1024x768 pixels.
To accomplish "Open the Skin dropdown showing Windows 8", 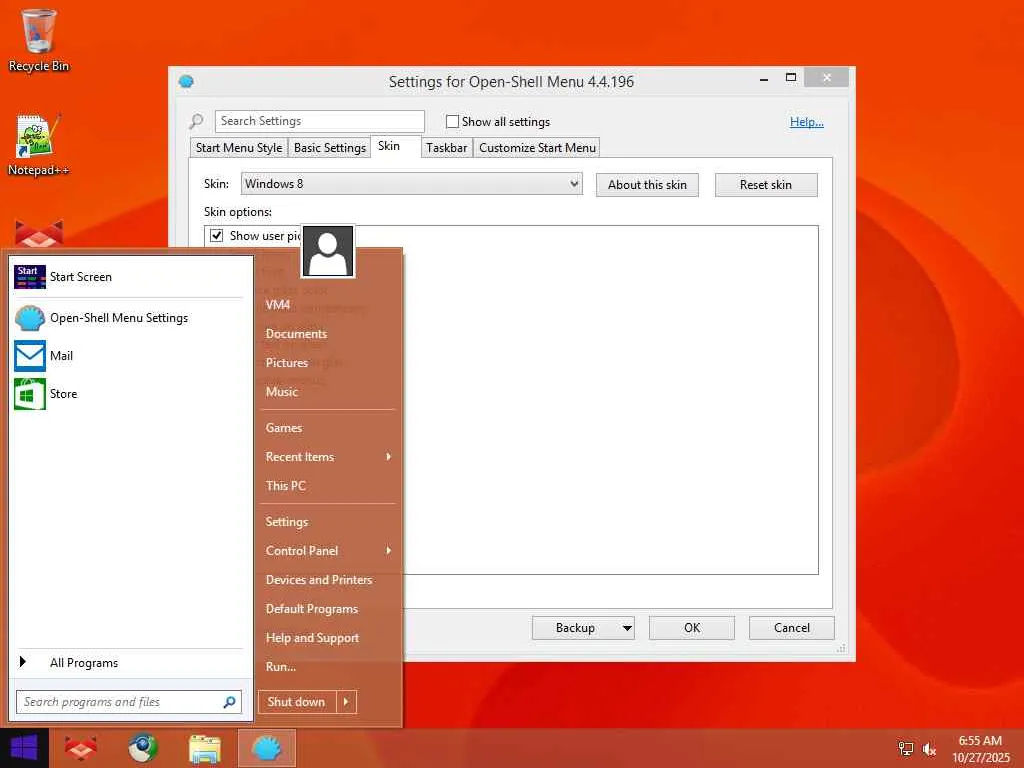I will tap(411, 184).
